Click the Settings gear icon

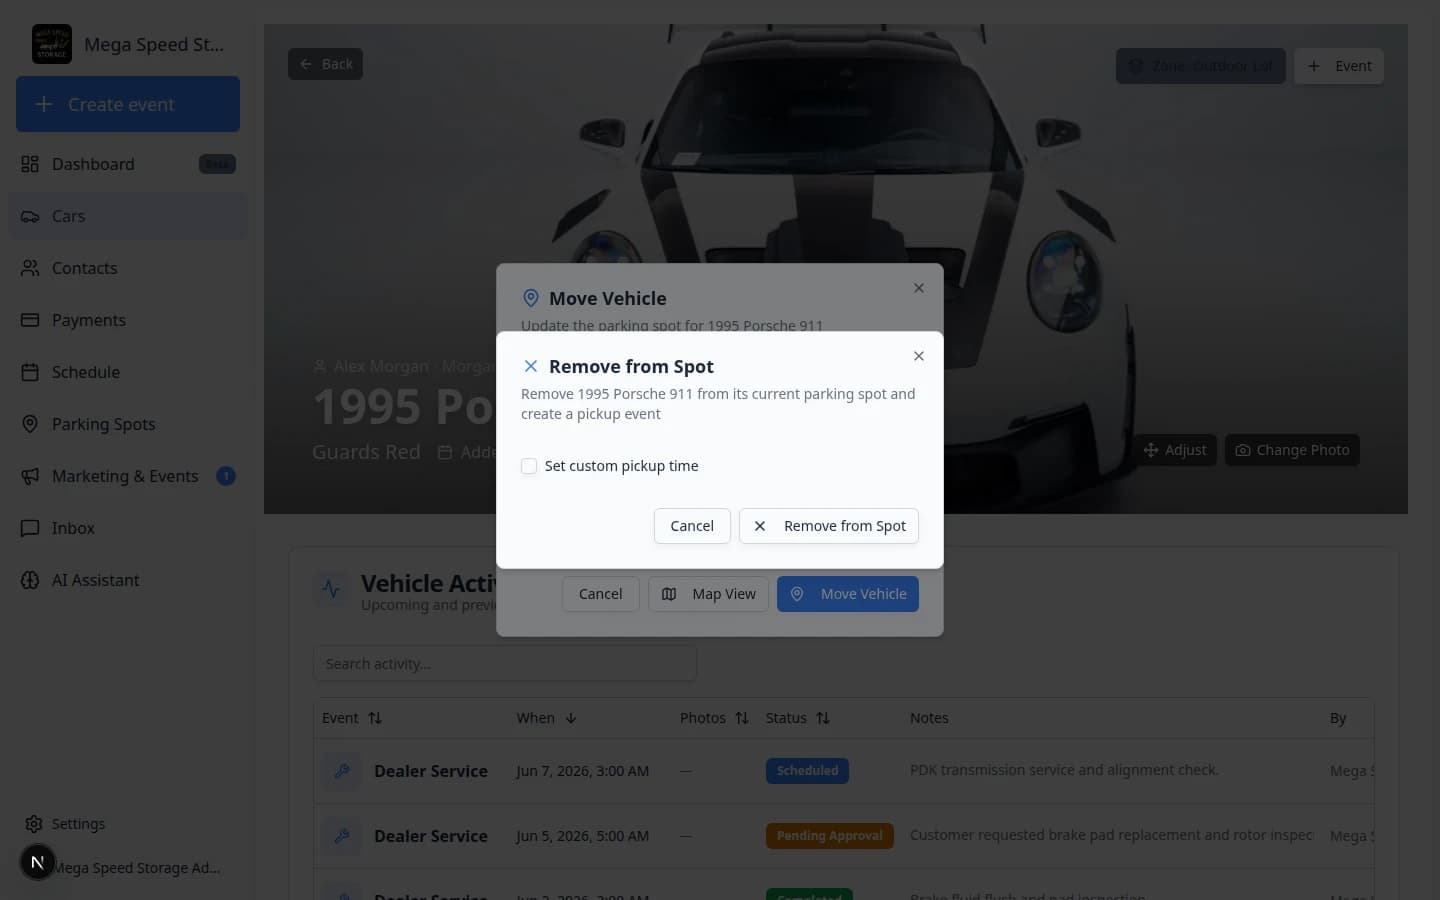coord(34,824)
